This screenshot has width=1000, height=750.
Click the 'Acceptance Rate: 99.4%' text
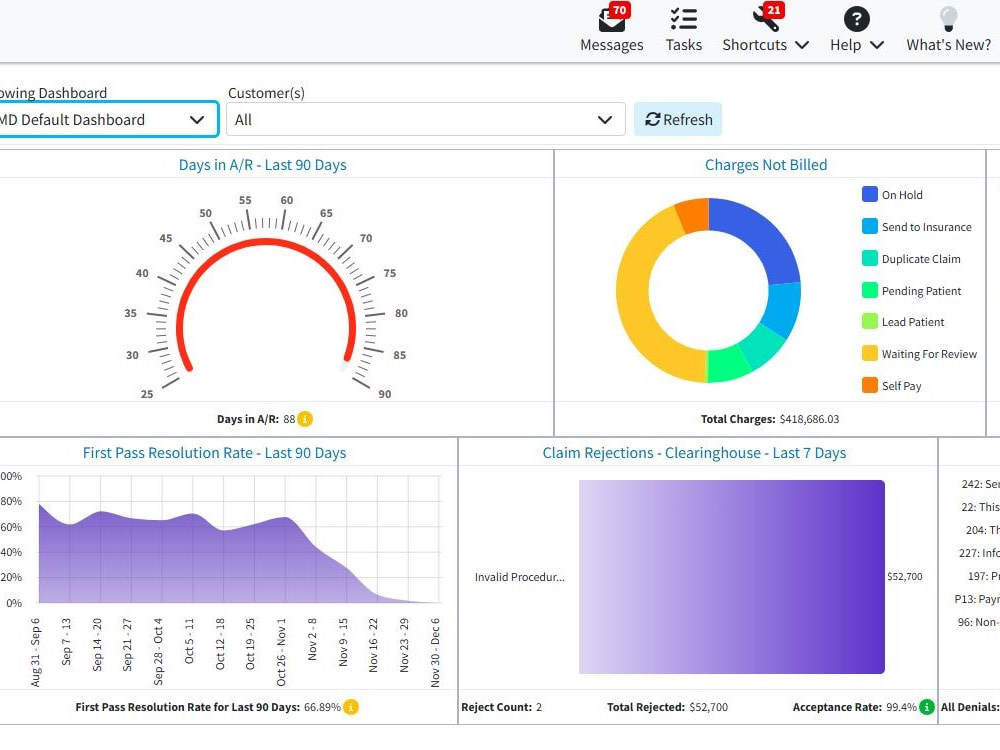pyautogui.click(x=855, y=707)
